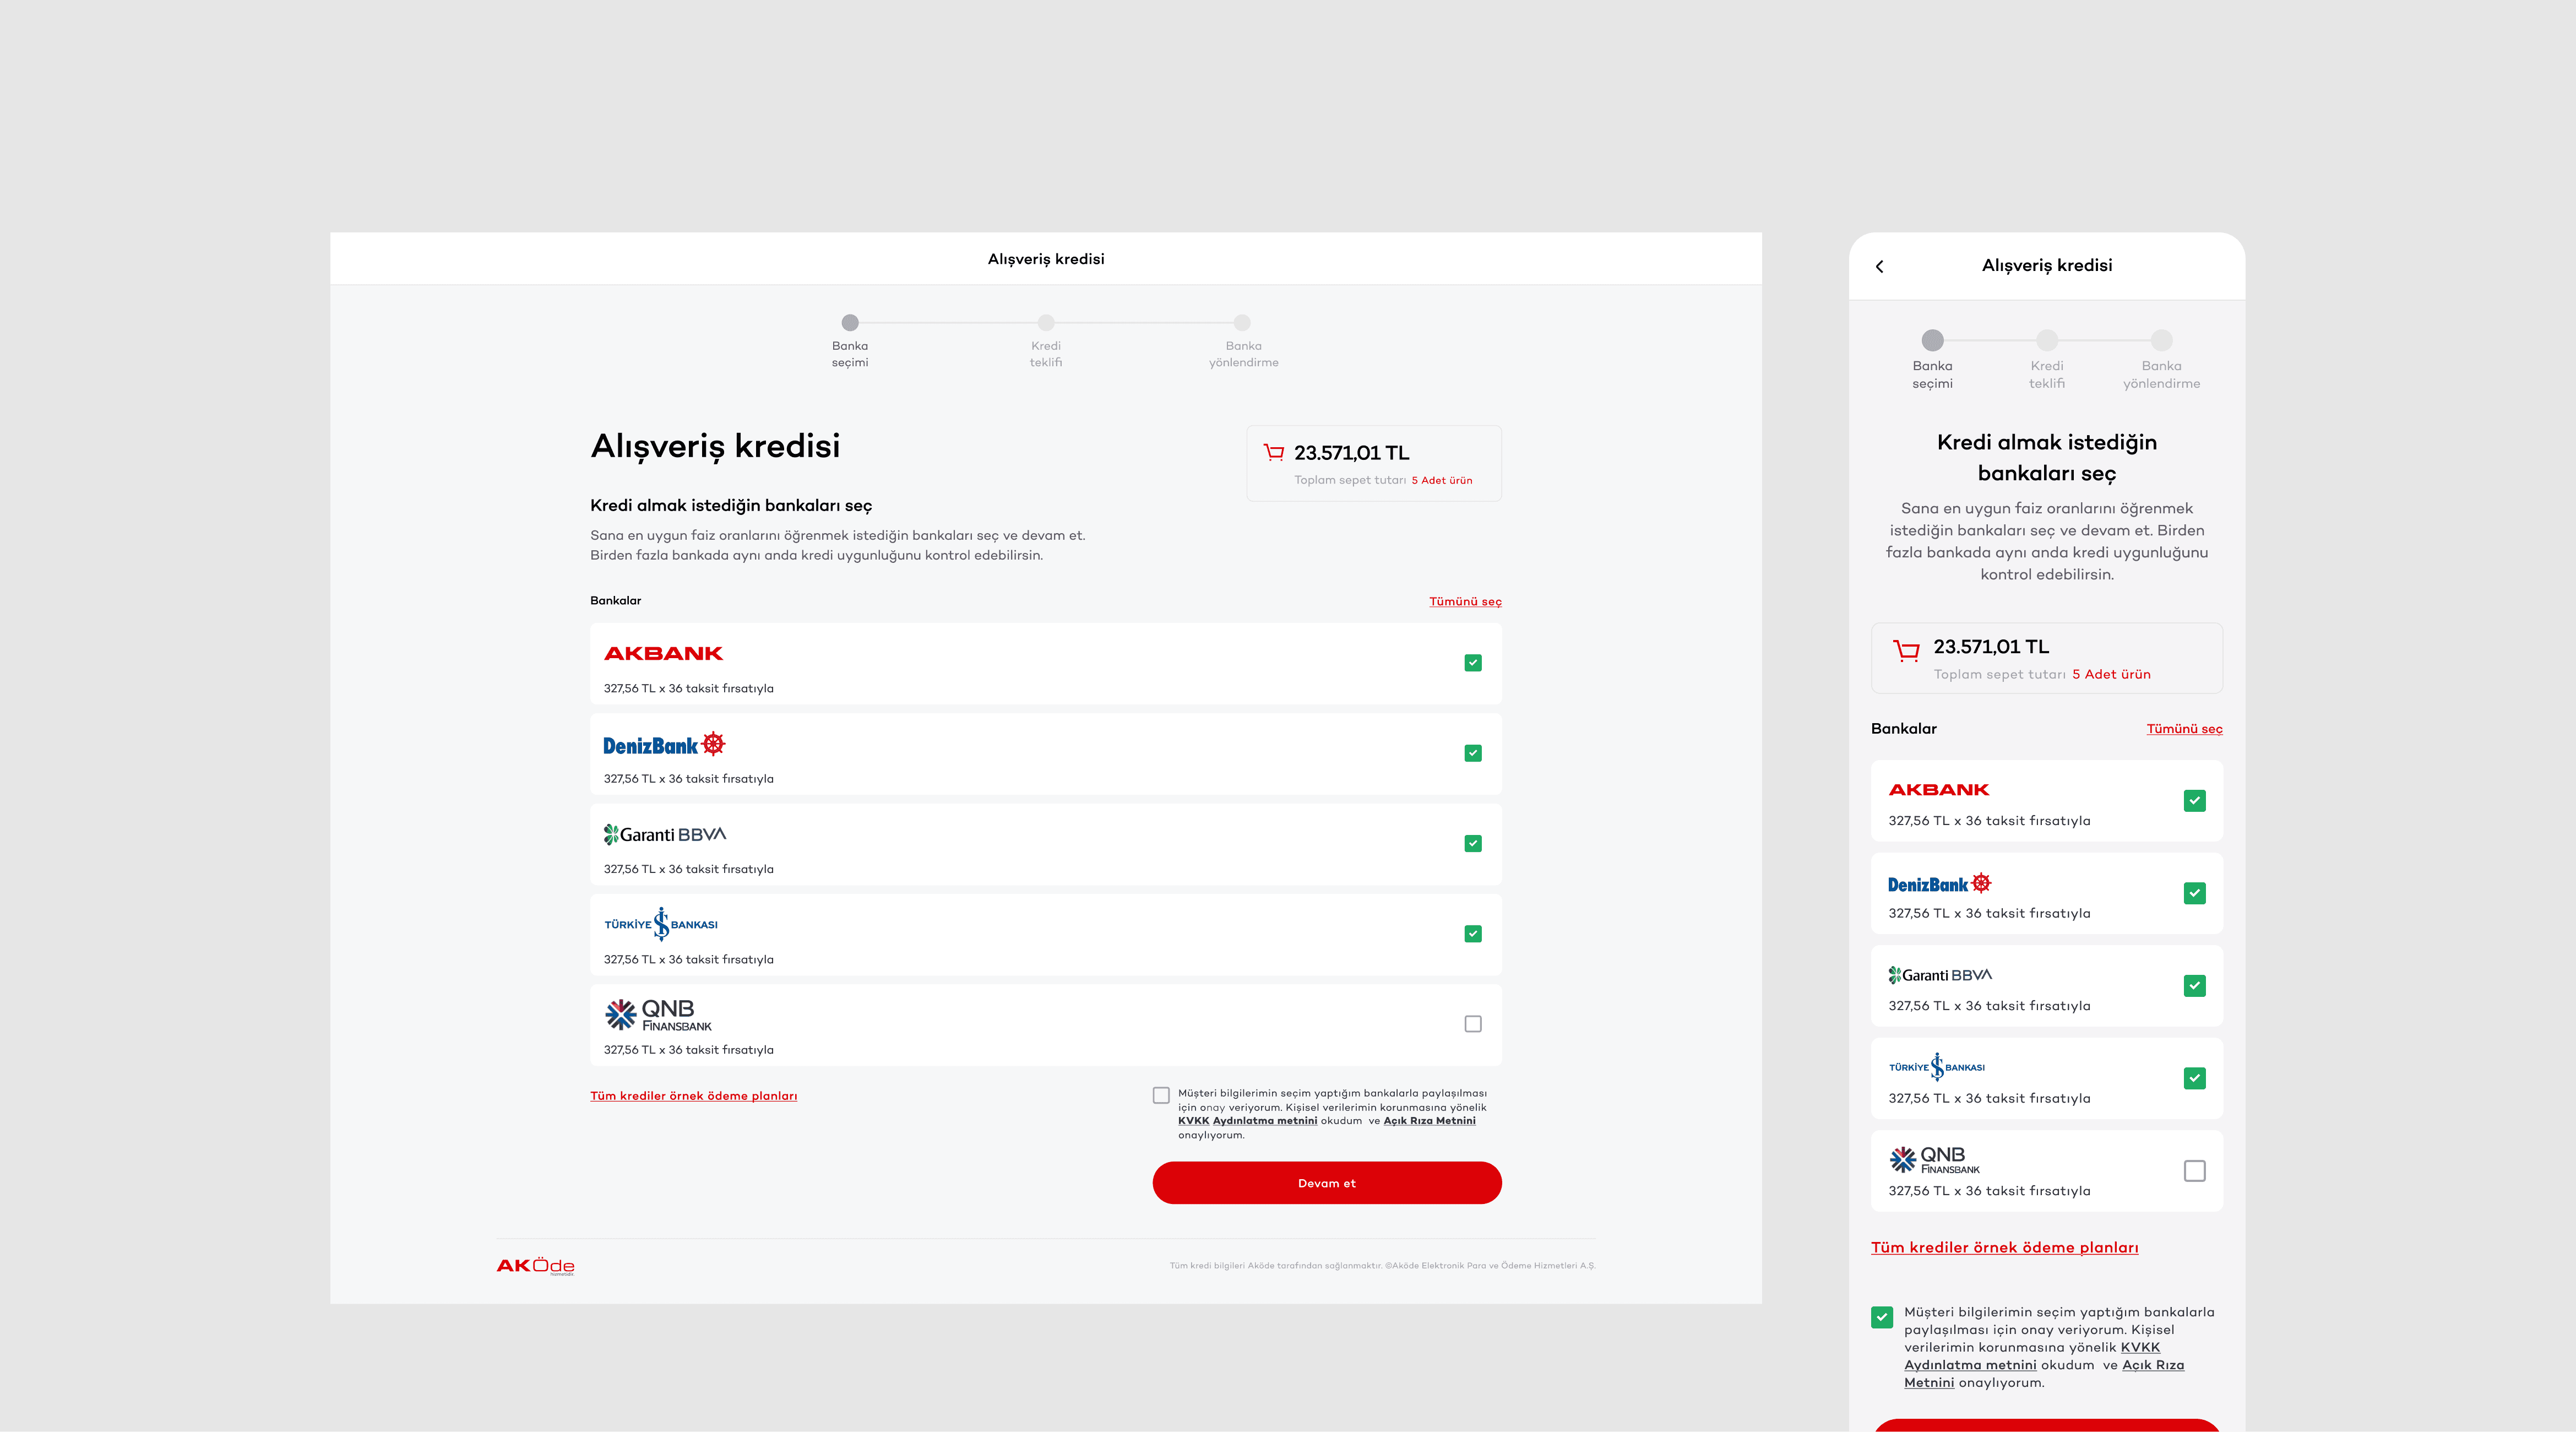Enable the data sharing consent checkbox on desktop

pyautogui.click(x=1161, y=1095)
